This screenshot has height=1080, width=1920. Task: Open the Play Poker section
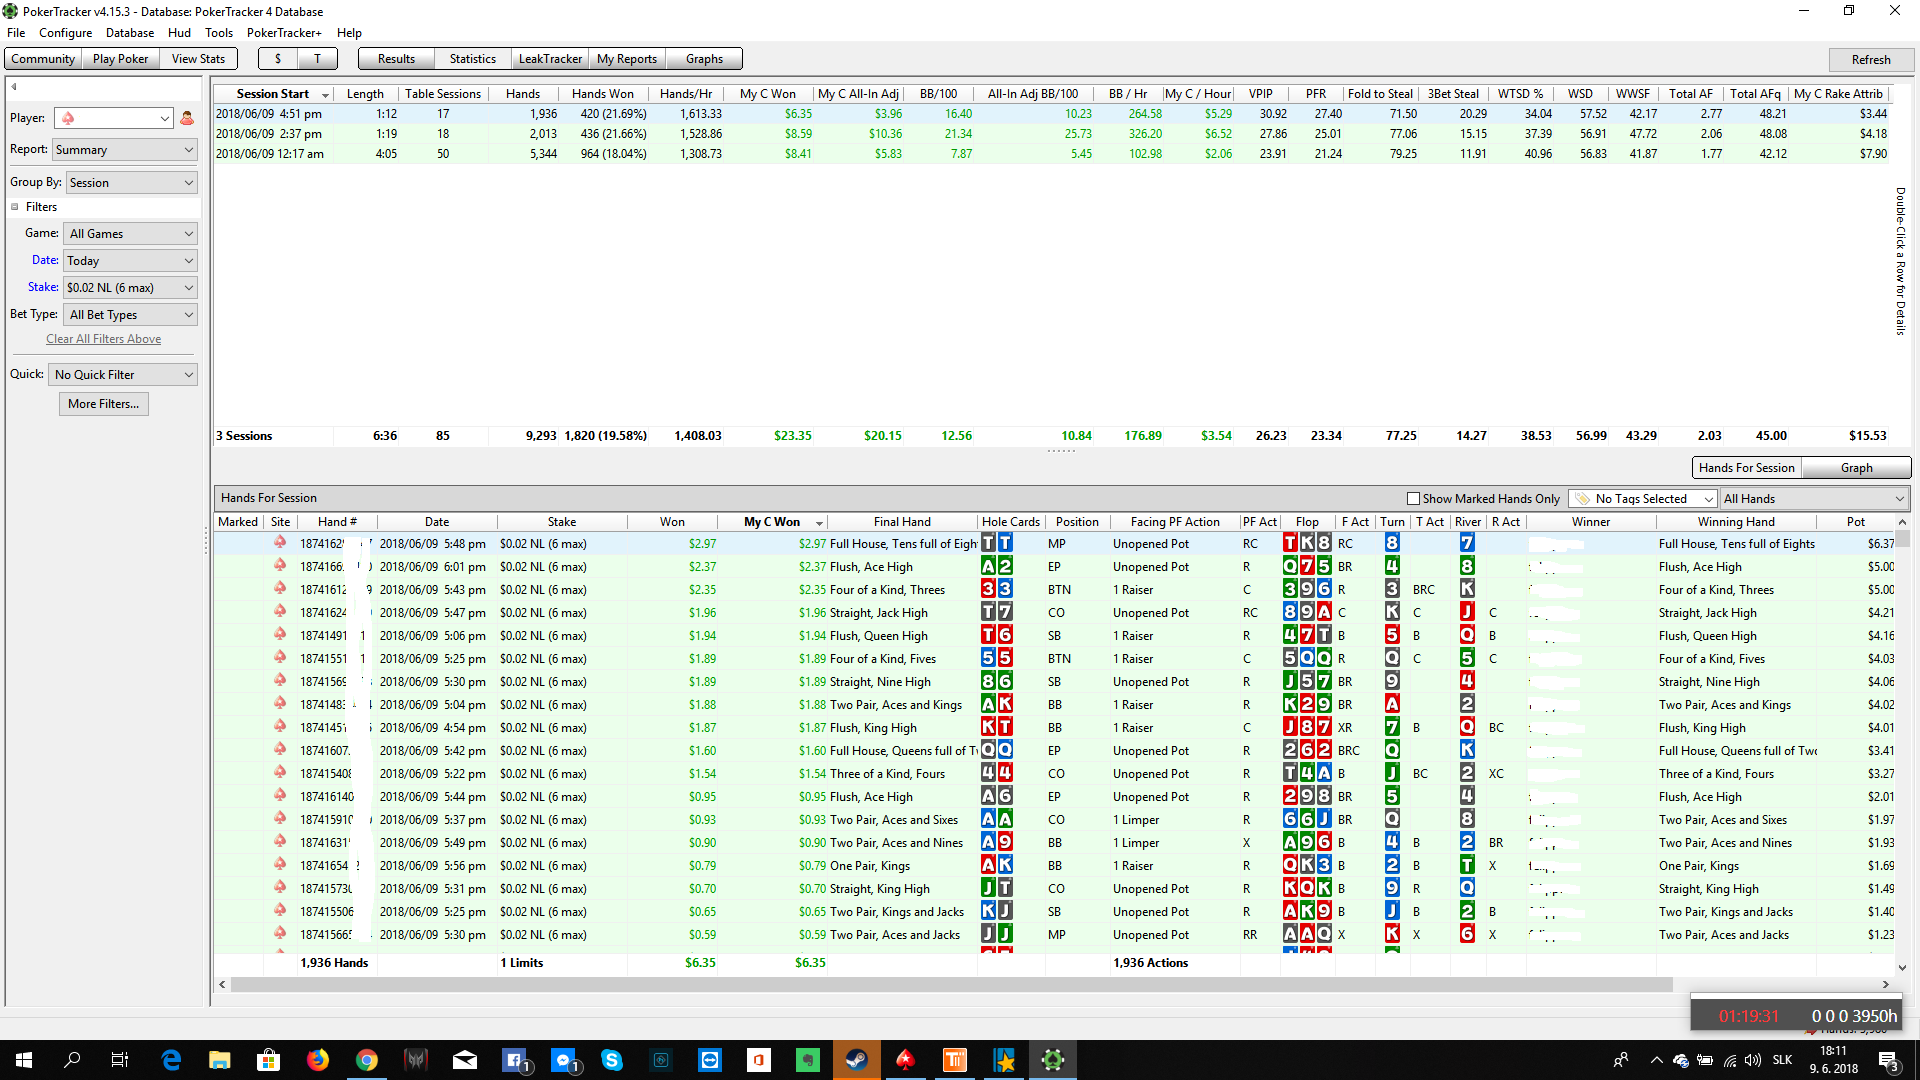click(120, 59)
